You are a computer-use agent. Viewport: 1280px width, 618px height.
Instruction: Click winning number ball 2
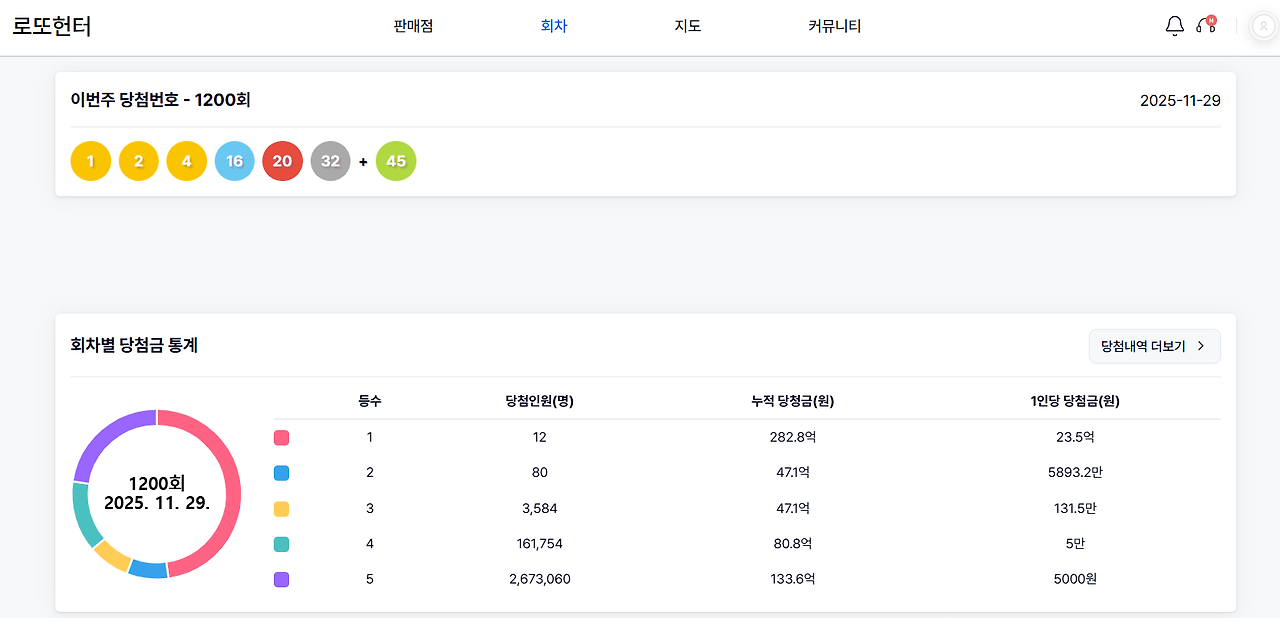pyautogui.click(x=139, y=161)
